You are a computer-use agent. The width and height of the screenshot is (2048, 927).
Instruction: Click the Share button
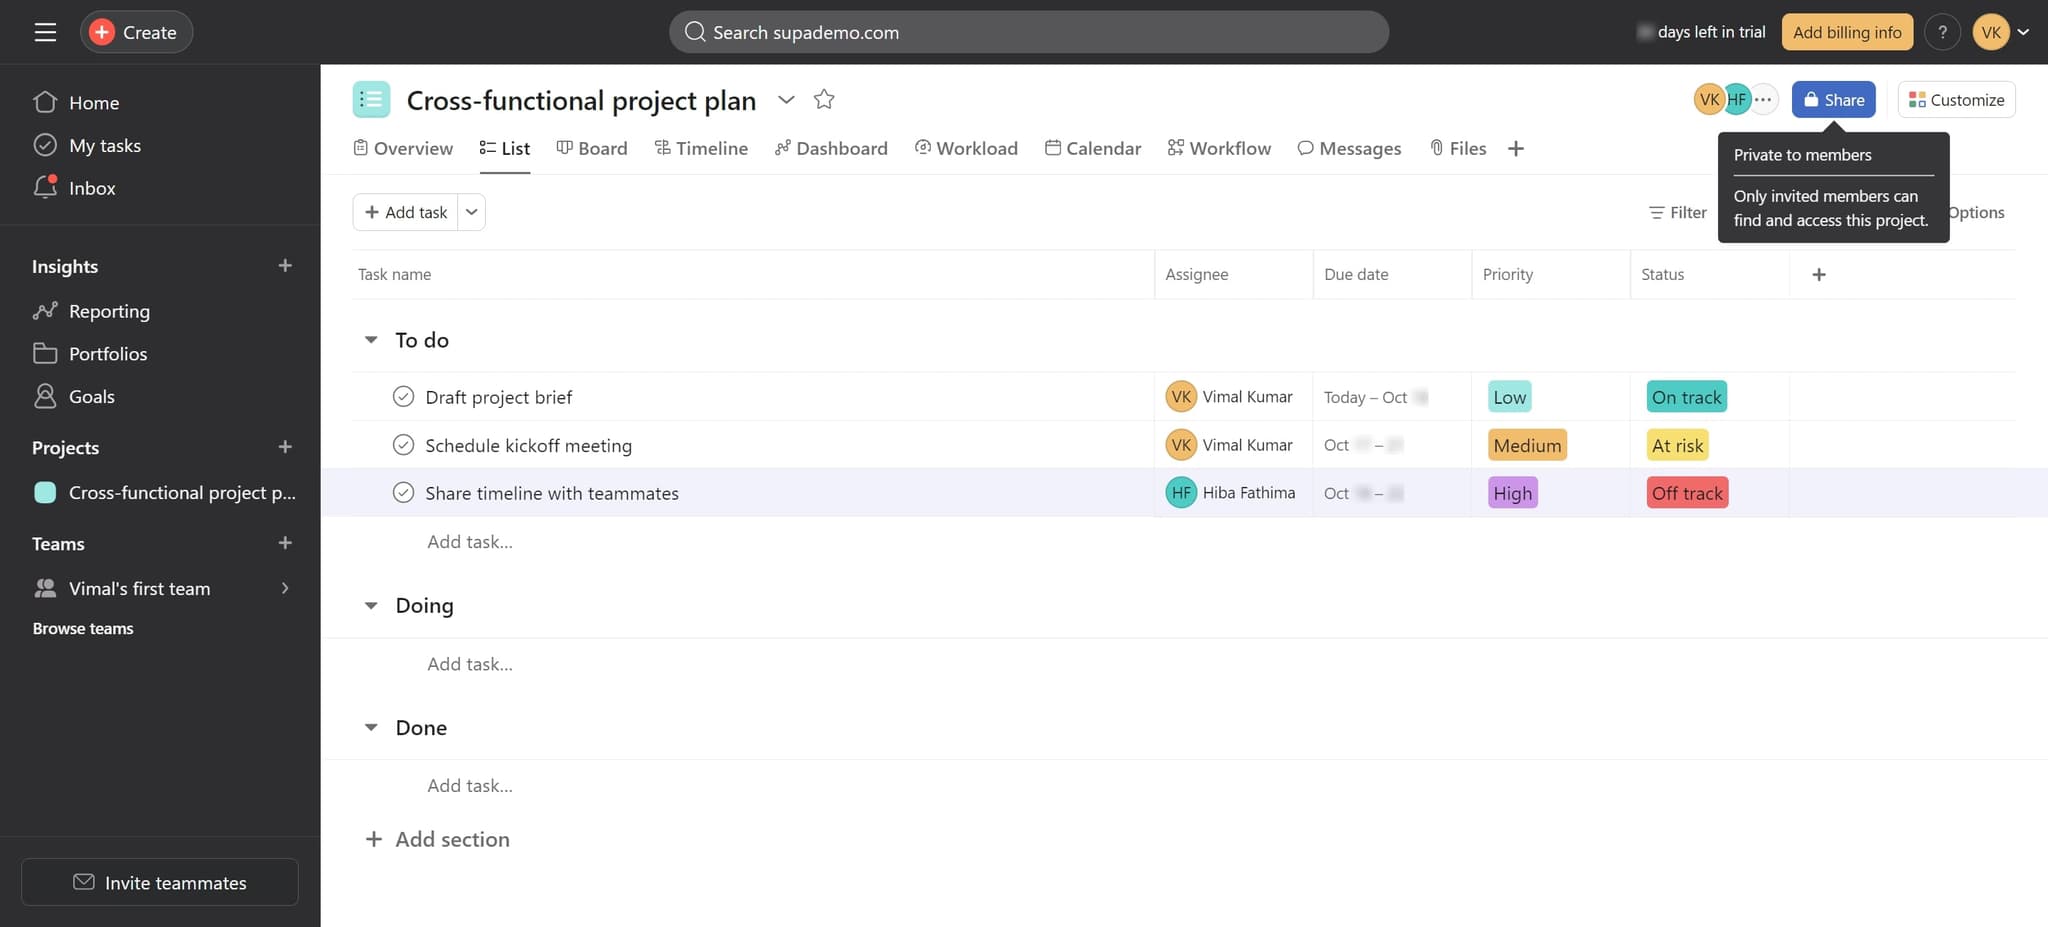[1833, 99]
